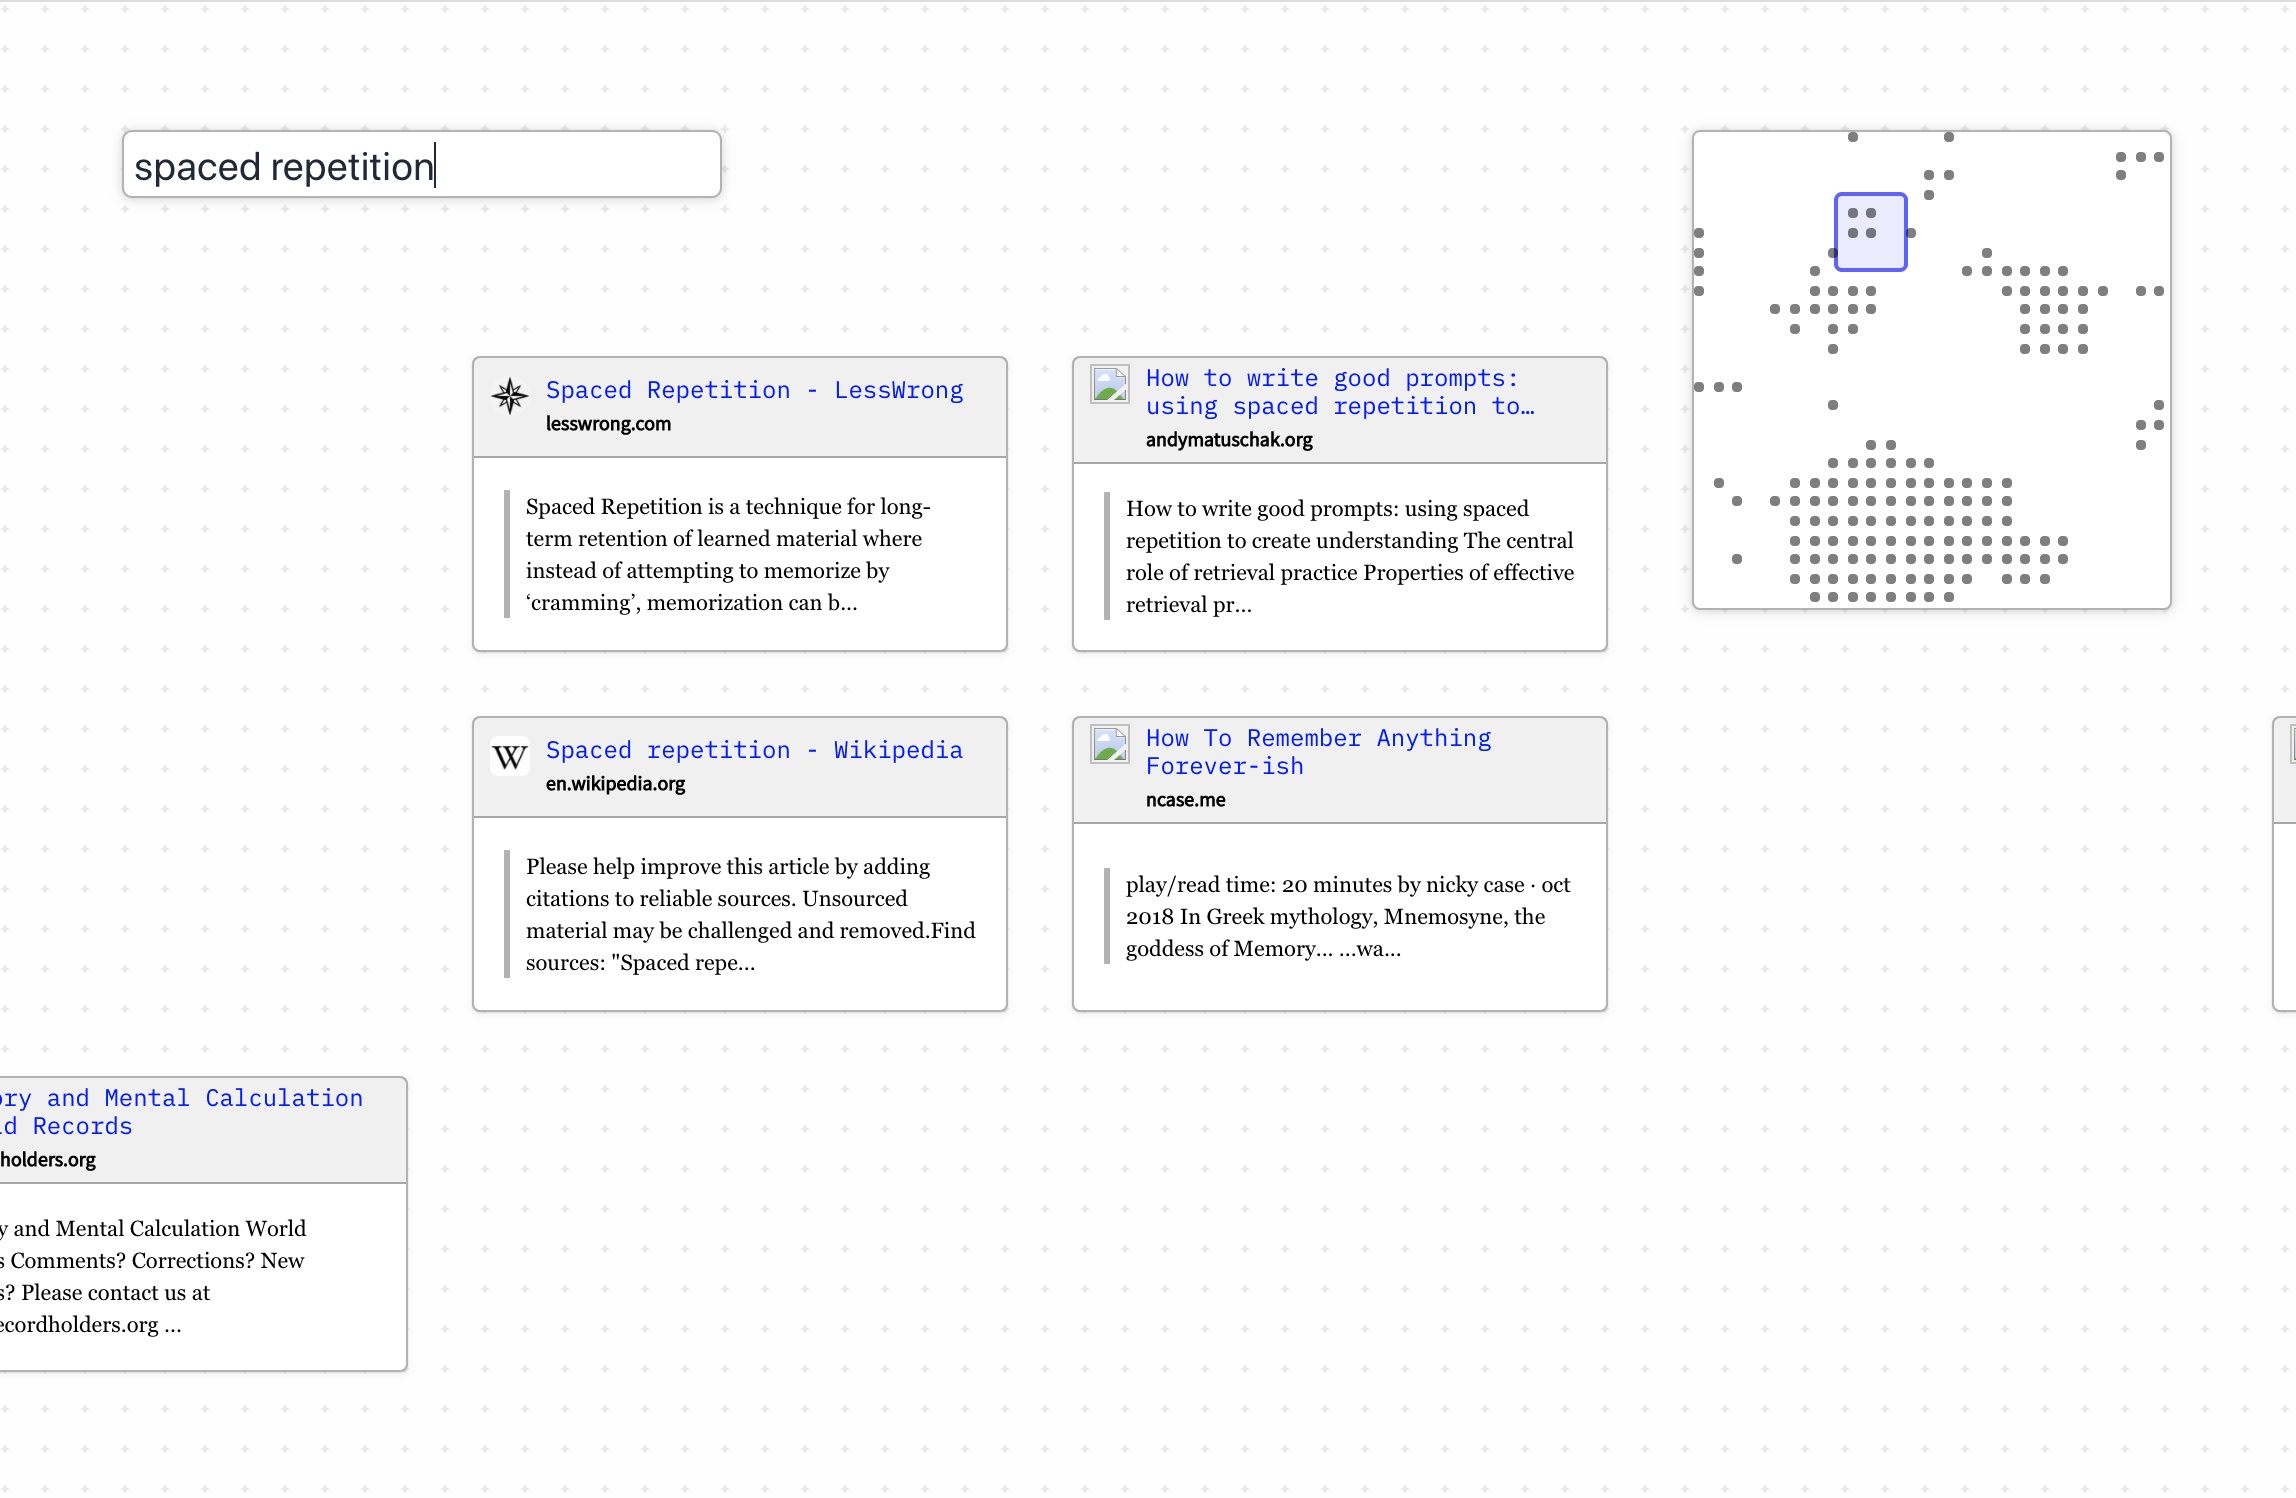Image resolution: width=2296 pixels, height=1498 pixels.
Task: Click the LessWrong star favicon
Action: [x=510, y=396]
